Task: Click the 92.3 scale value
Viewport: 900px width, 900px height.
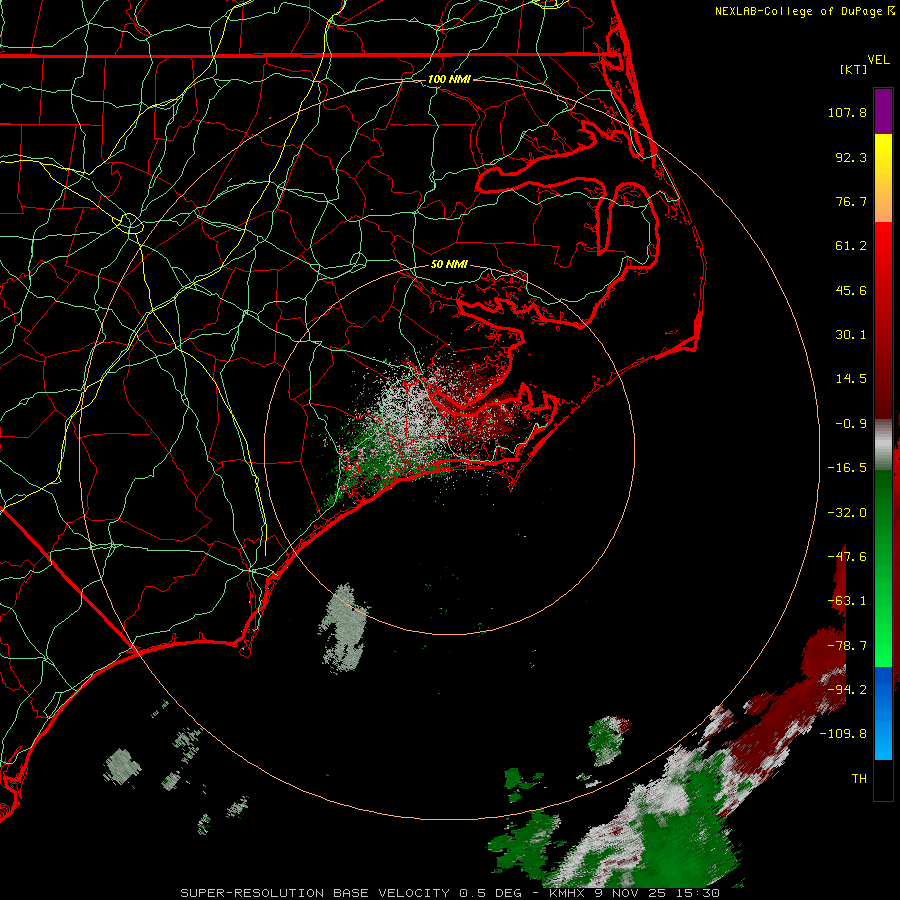Action: (x=851, y=157)
